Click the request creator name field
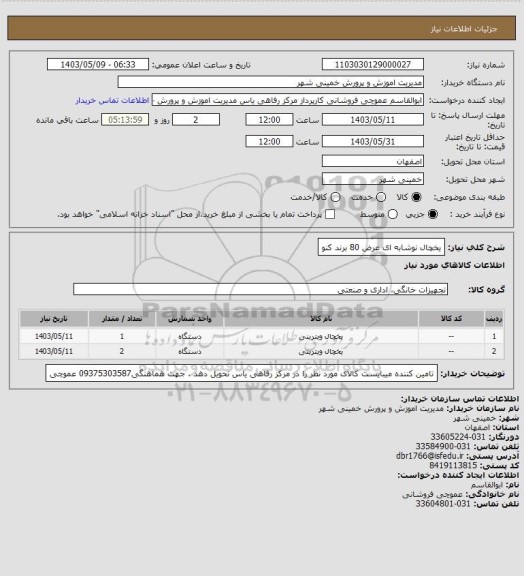524x576 pixels. 288,100
